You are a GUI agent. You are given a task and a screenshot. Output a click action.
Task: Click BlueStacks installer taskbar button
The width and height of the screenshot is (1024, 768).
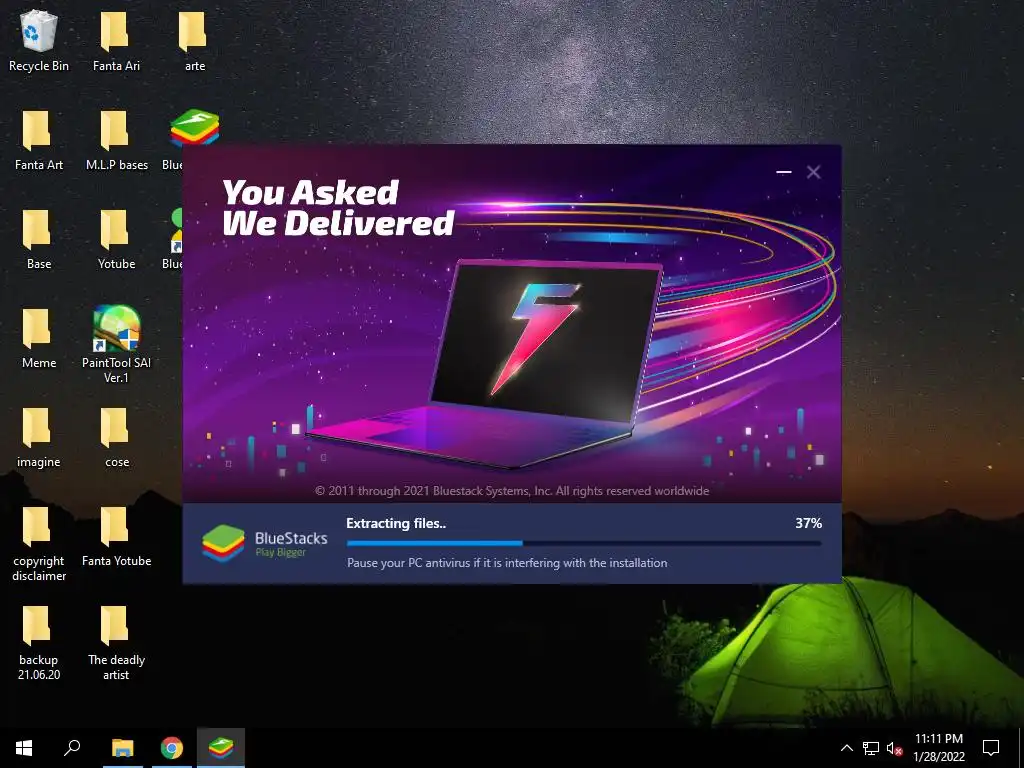[221, 748]
